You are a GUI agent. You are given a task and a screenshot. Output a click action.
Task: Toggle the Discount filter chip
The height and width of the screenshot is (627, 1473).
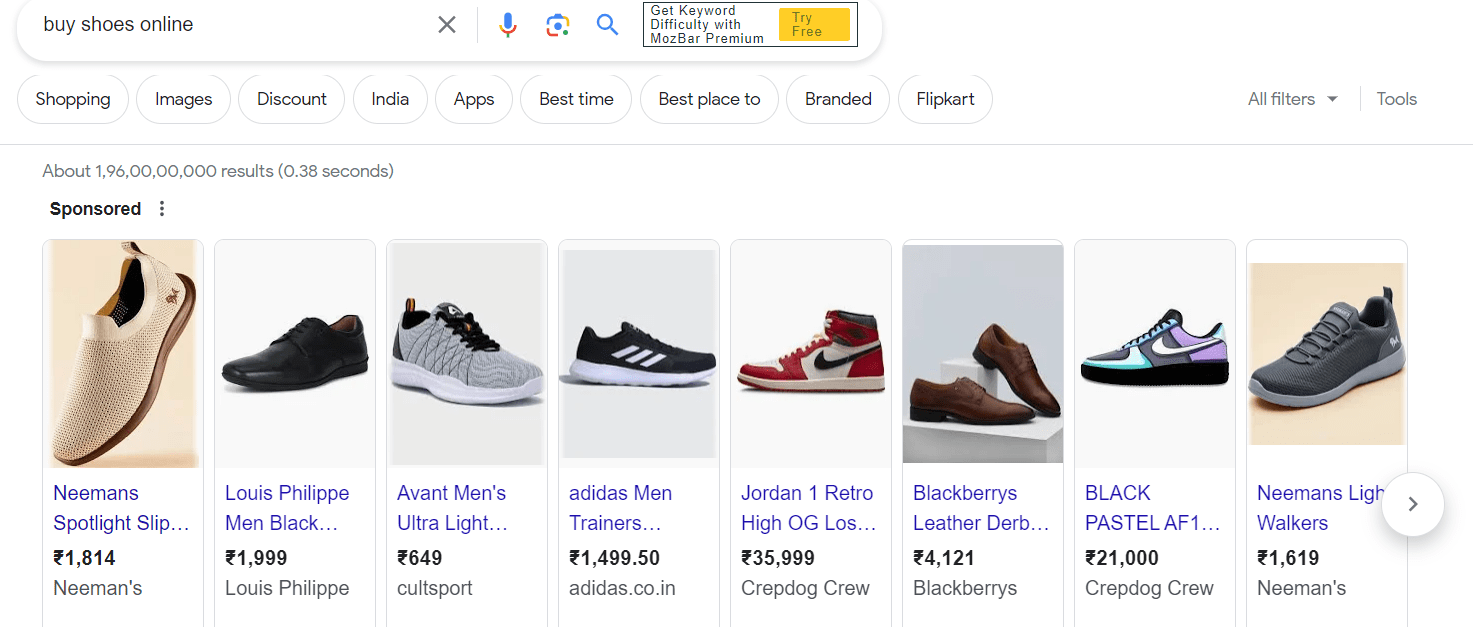tap(291, 99)
